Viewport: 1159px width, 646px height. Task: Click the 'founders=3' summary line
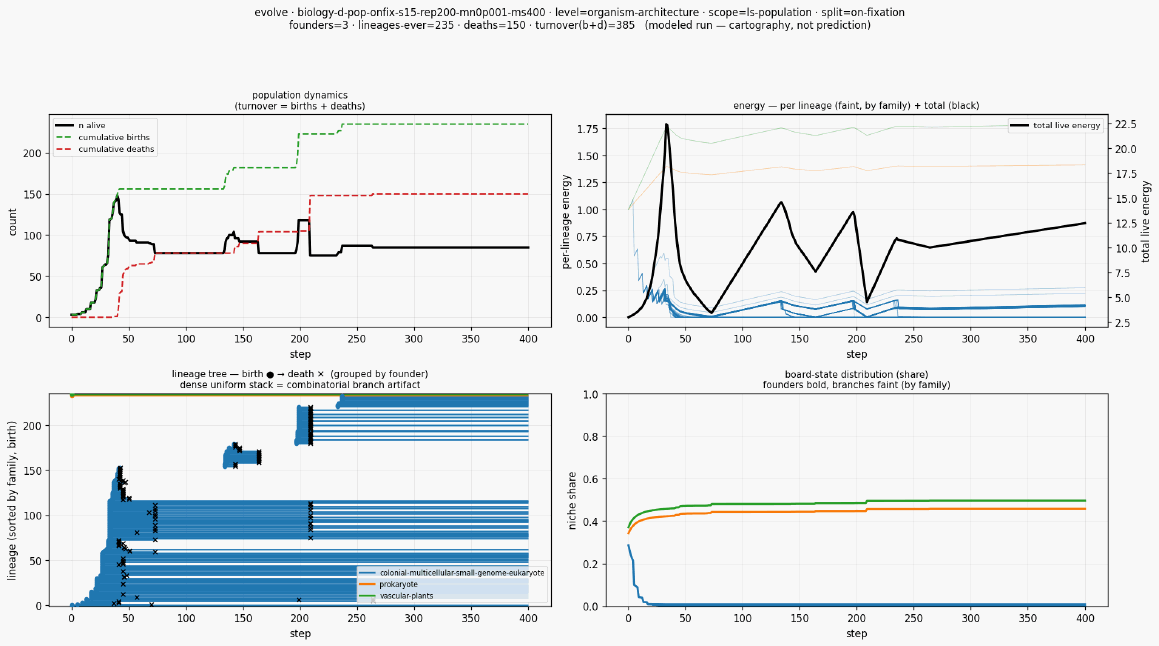(x=580, y=25)
